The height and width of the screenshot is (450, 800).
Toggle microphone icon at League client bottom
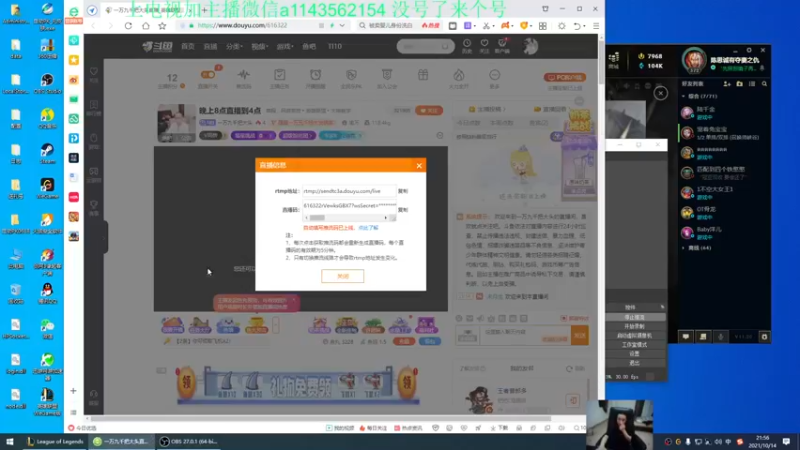click(x=720, y=337)
